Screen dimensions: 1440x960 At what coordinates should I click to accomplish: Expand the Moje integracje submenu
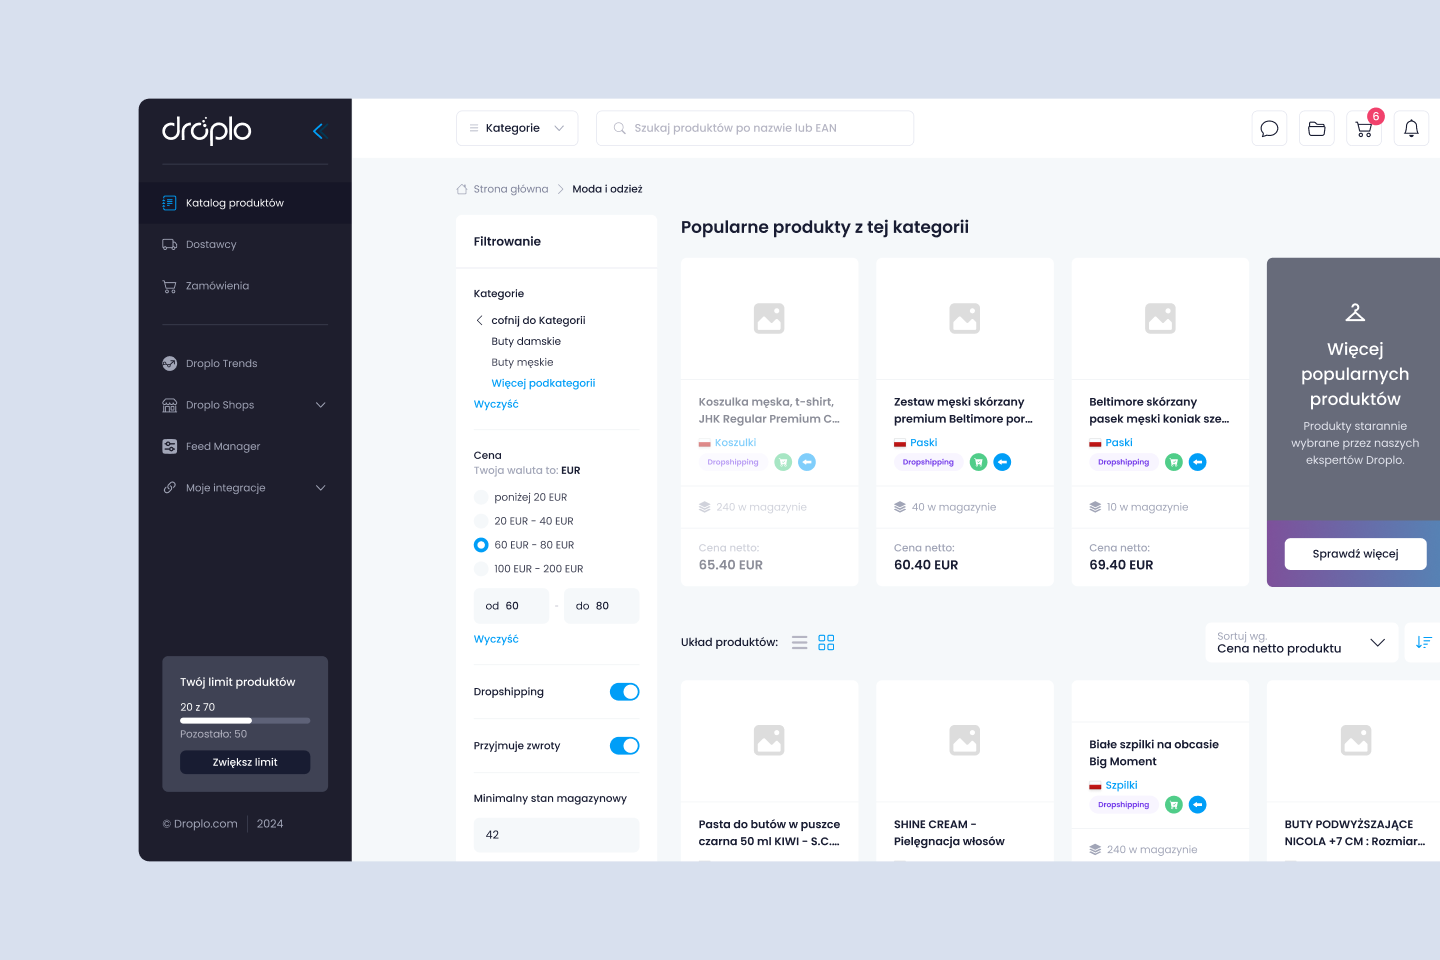click(321, 488)
